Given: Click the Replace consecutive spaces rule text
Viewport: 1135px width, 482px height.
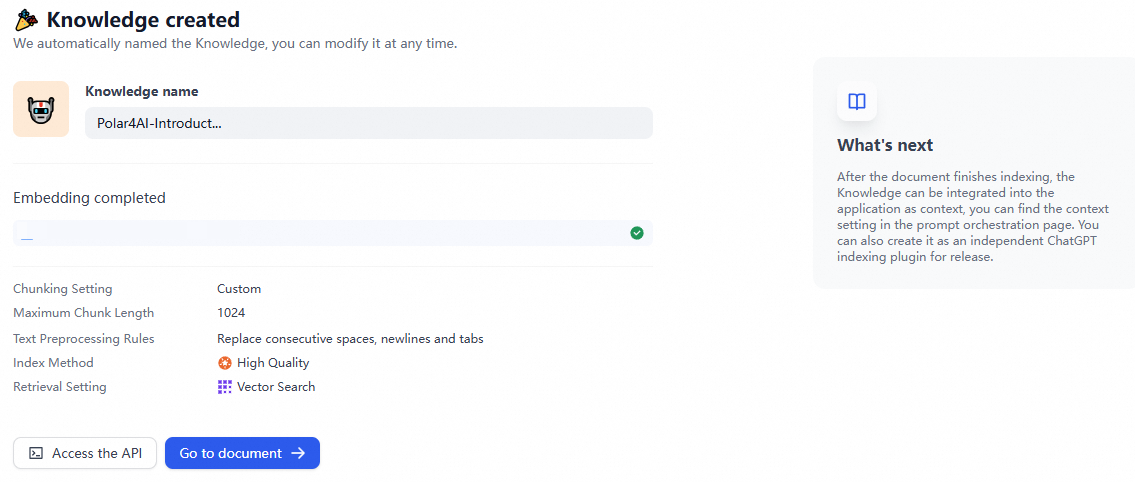Looking at the screenshot, I should coord(350,339).
